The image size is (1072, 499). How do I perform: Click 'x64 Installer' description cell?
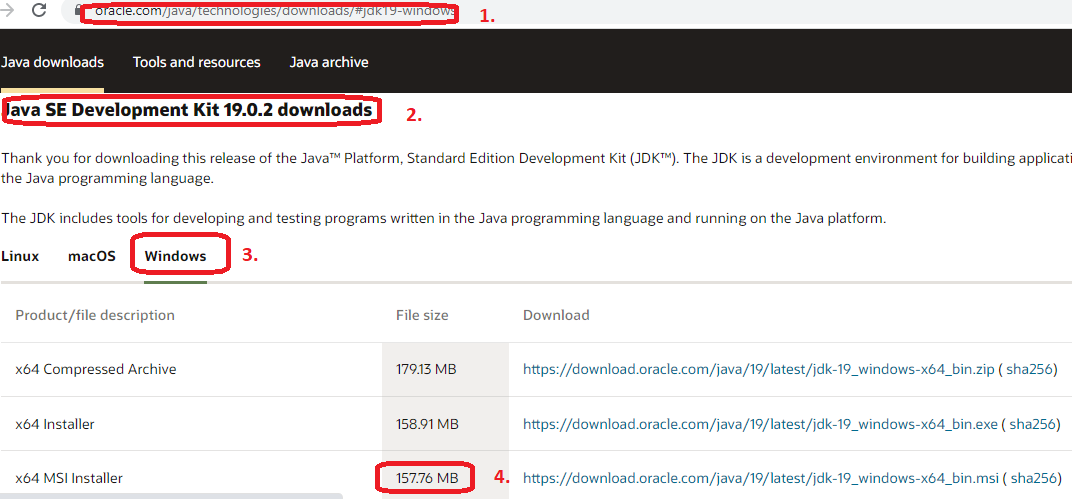coord(191,424)
